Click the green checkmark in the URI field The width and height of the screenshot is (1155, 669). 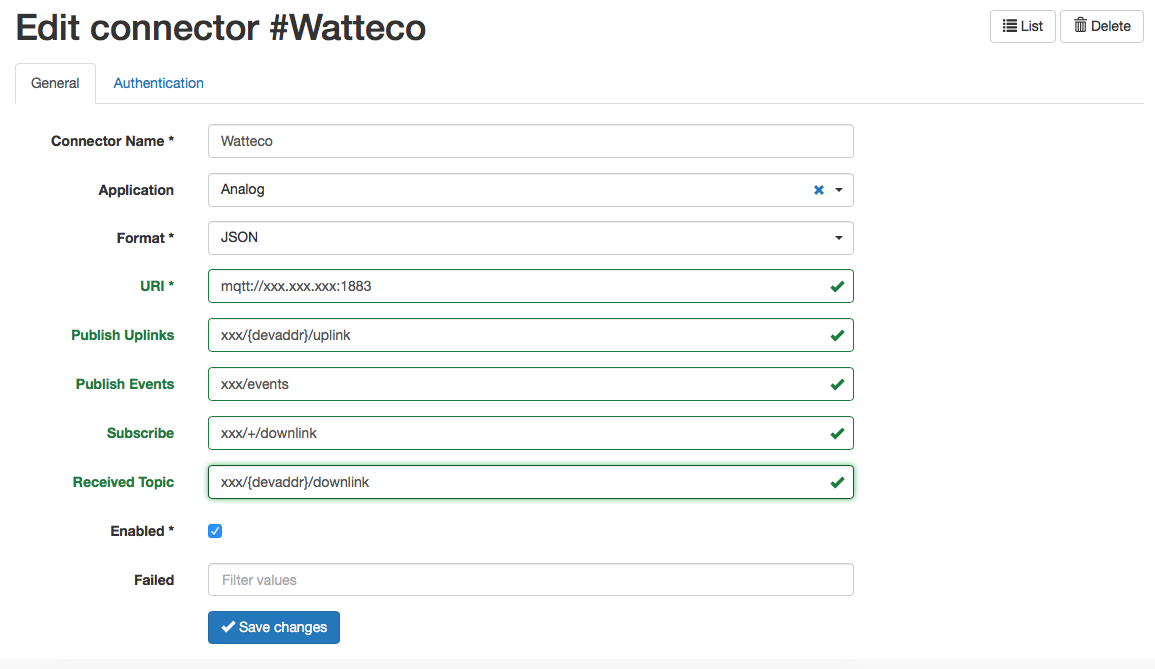(x=837, y=286)
